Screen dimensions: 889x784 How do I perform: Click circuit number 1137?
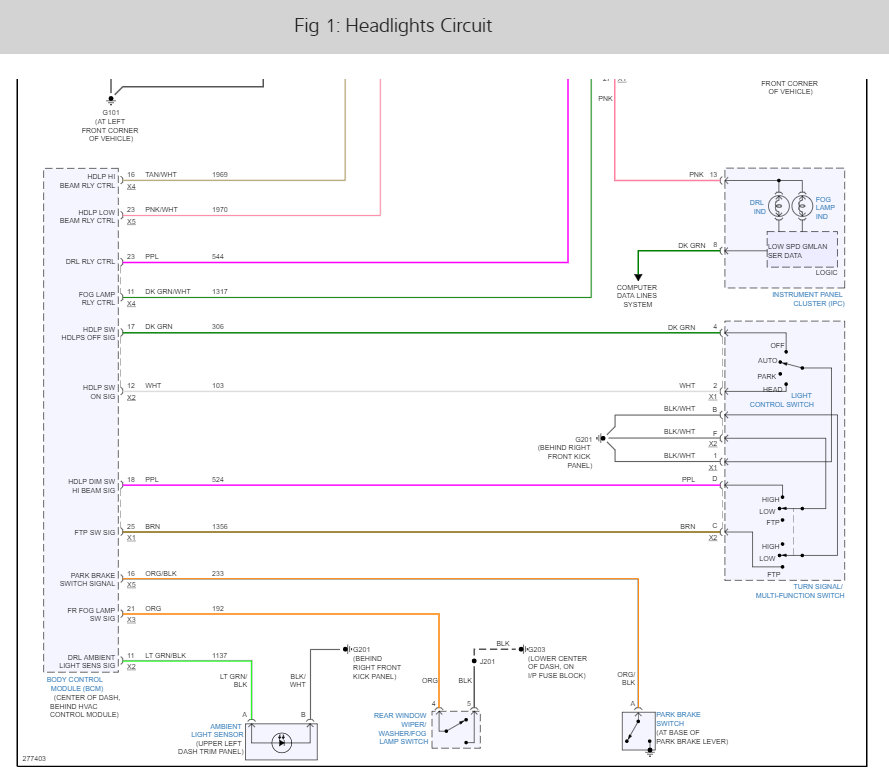pos(220,656)
